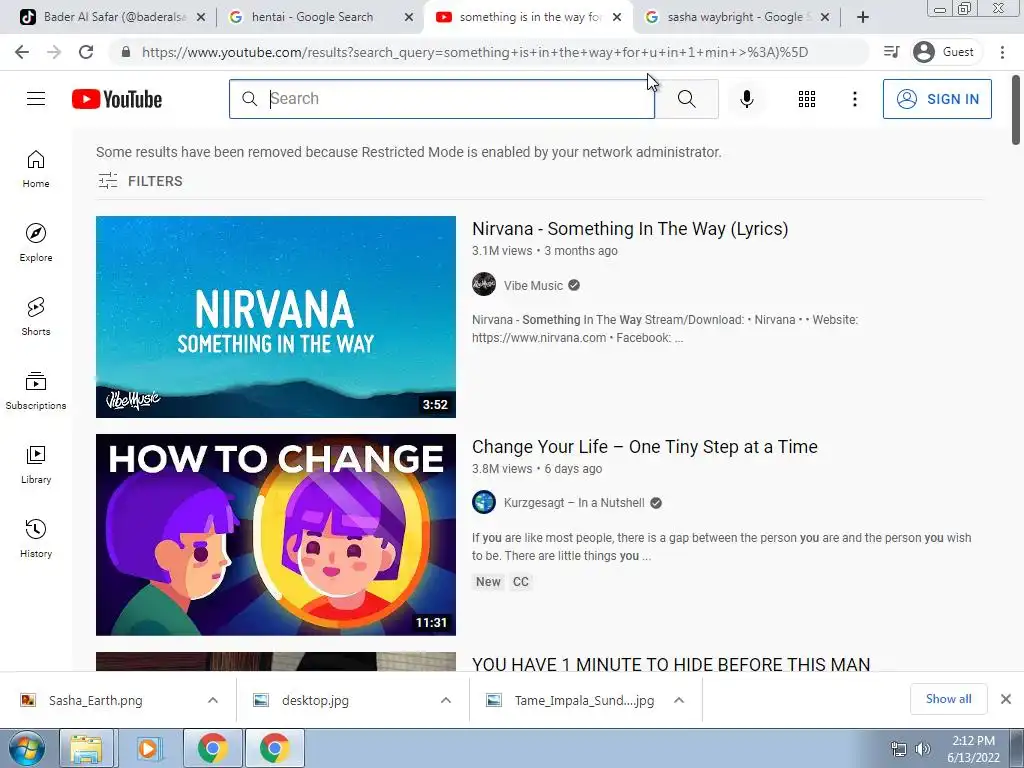The image size is (1024, 768).
Task: Open Sasha_Earth.png download
Action: 95,700
